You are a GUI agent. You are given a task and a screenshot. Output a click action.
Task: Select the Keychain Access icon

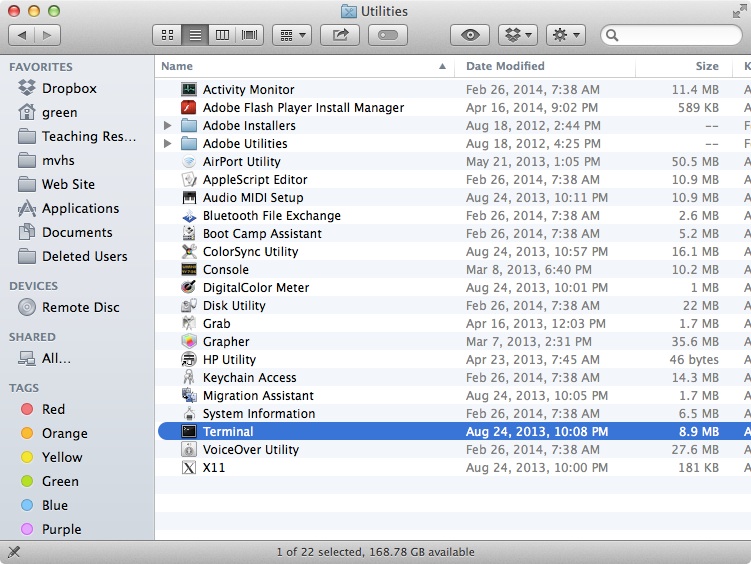point(189,378)
